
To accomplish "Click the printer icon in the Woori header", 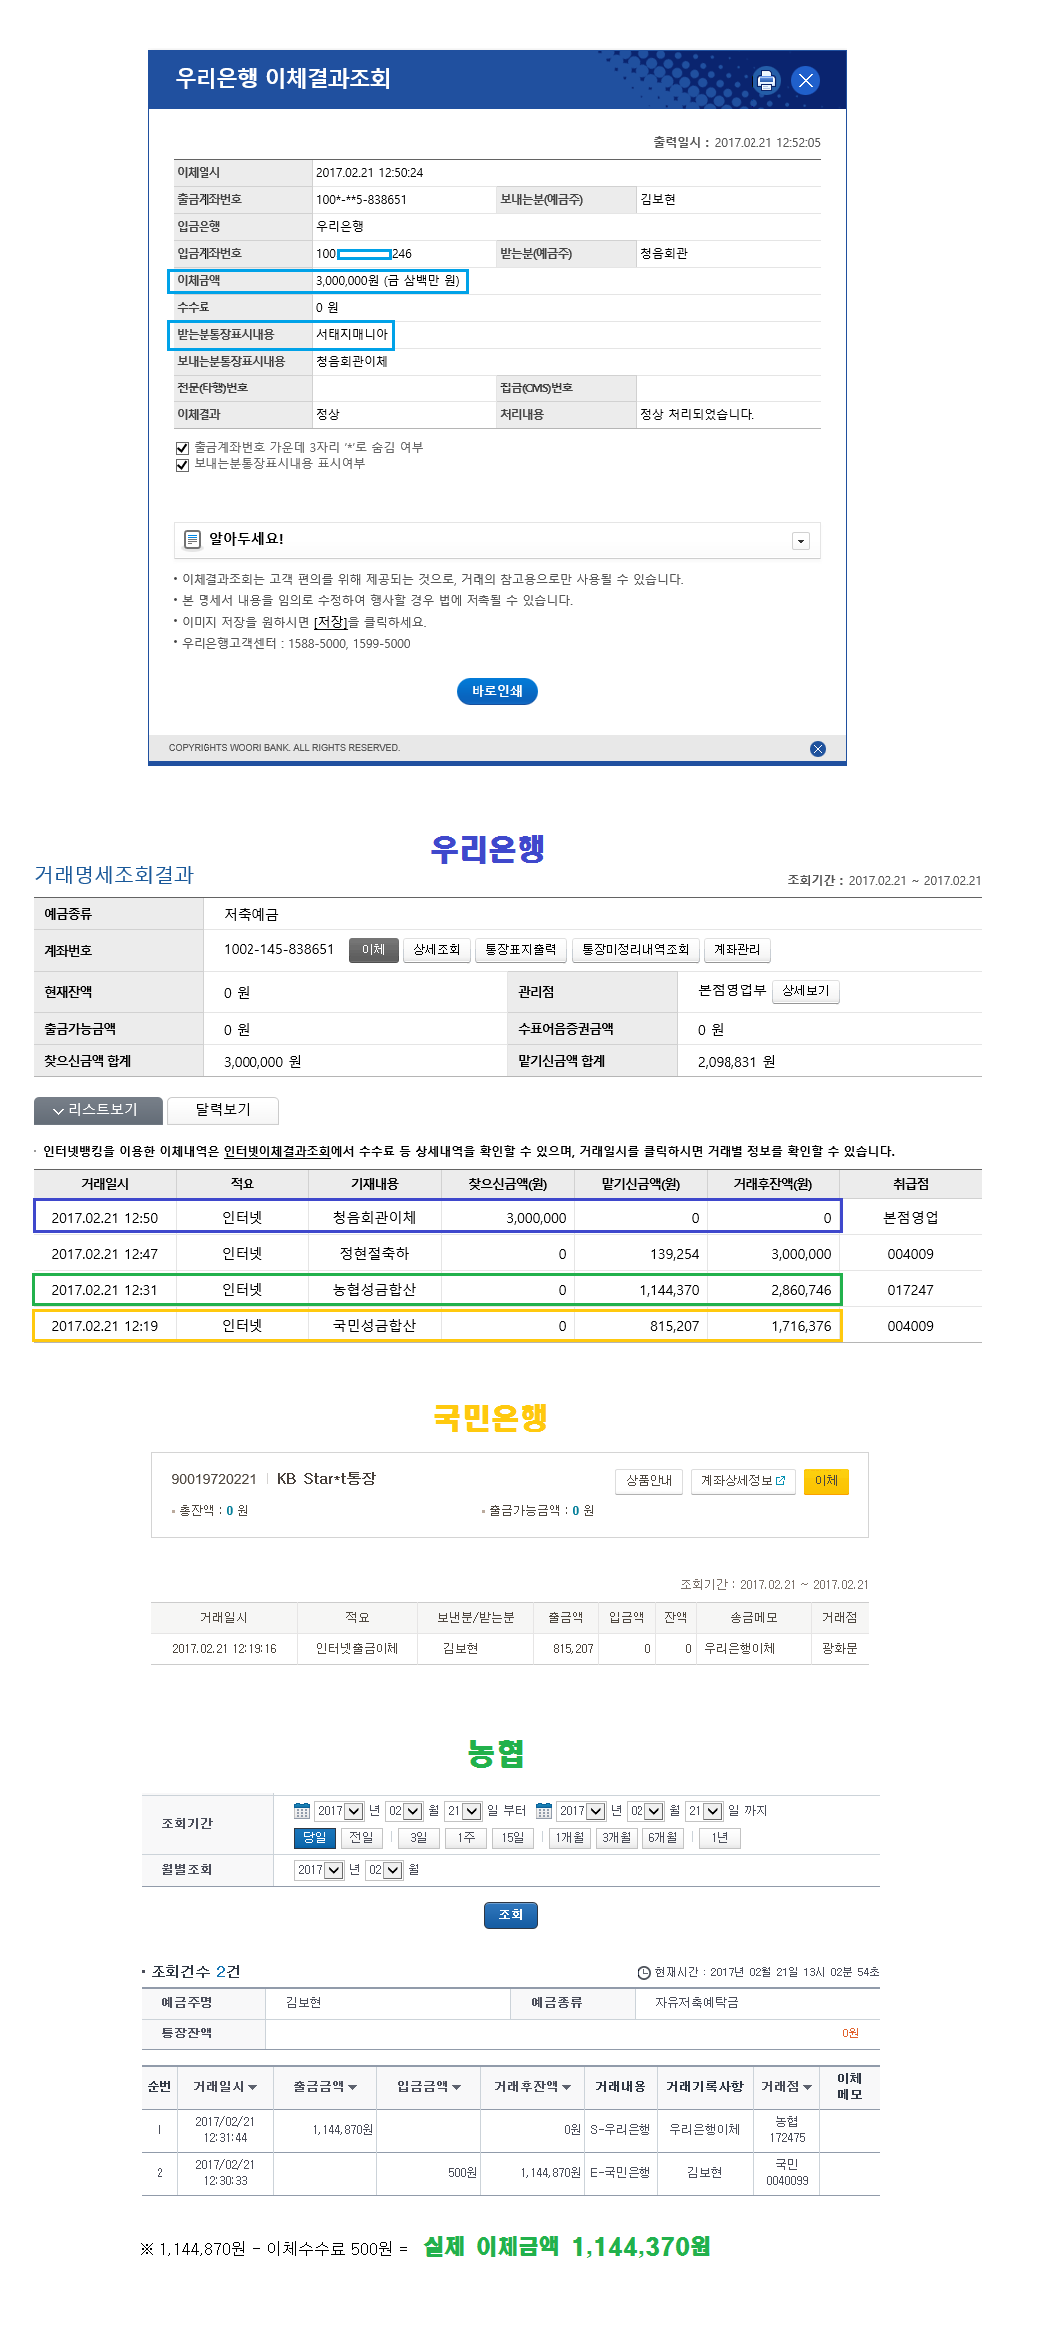I will click(766, 80).
